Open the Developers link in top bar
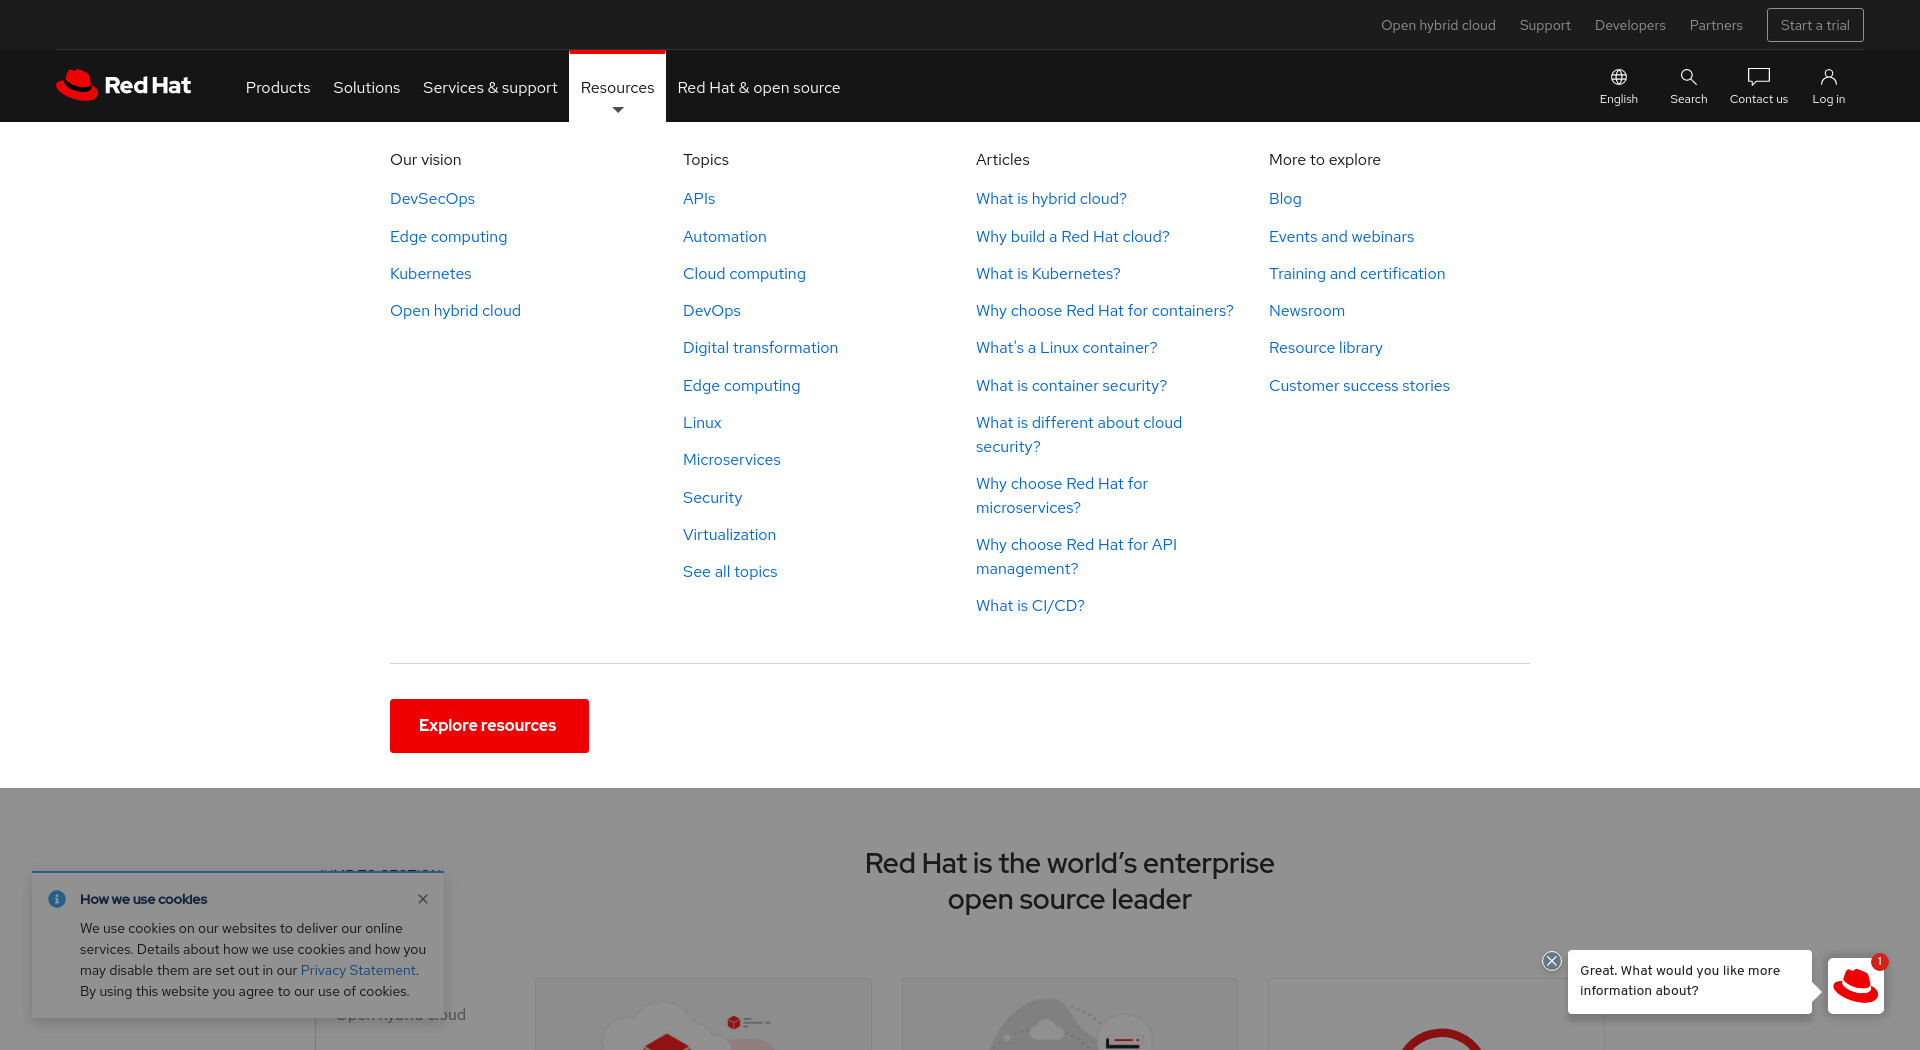 1630,25
